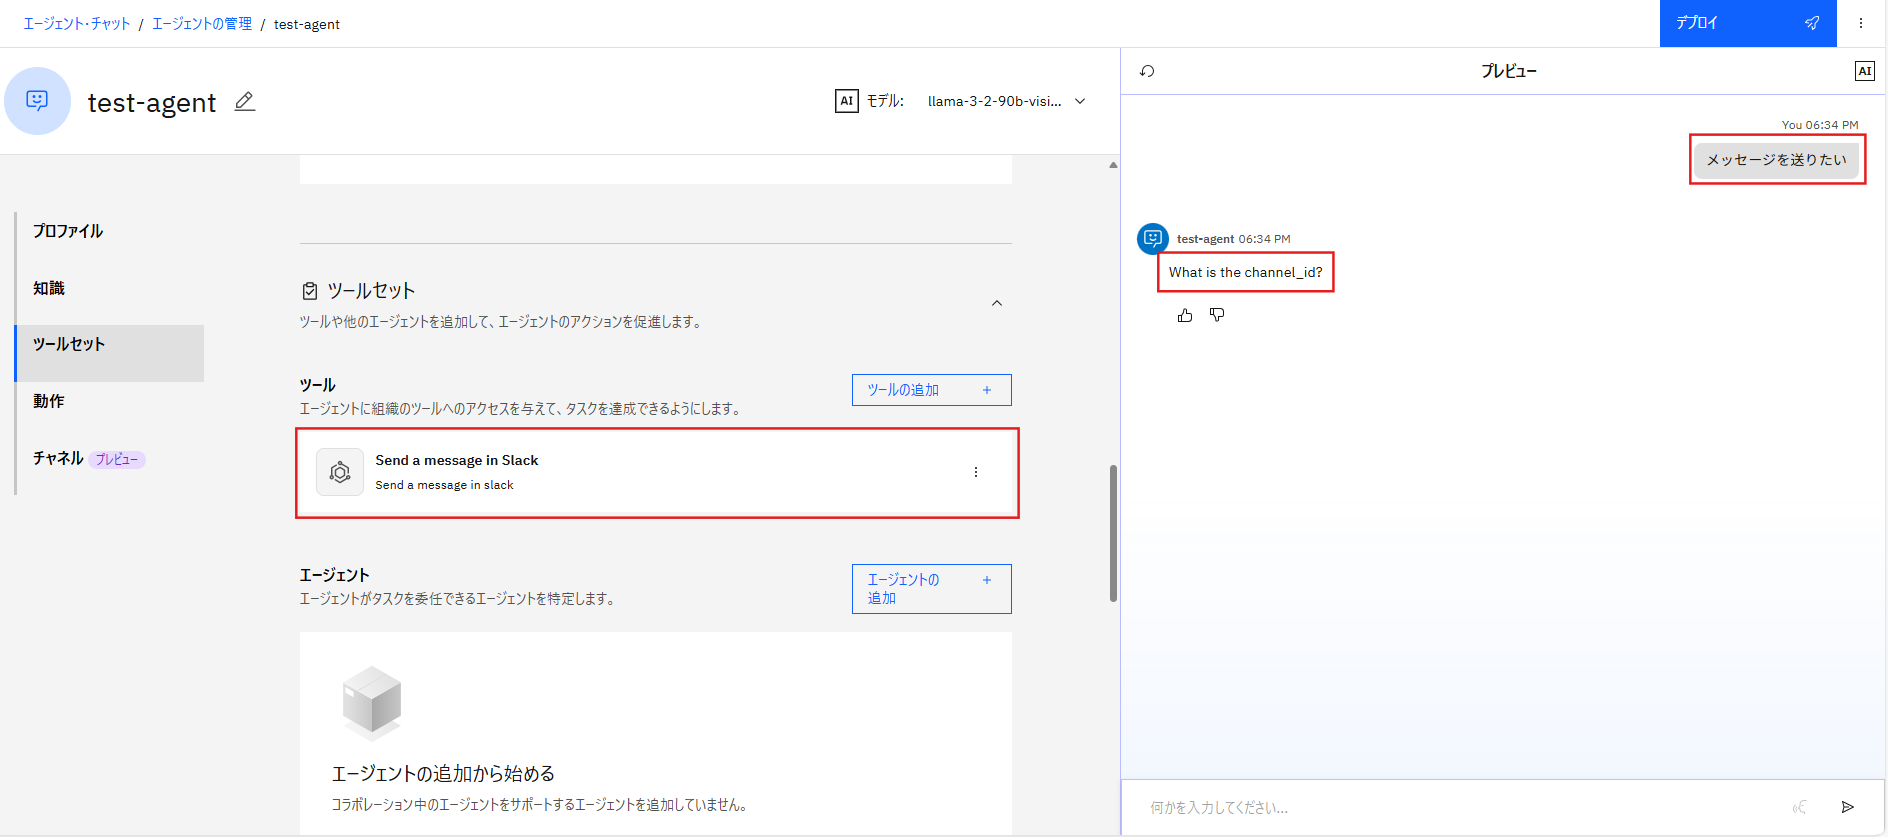Click the エージェントの追加から始める heading
Viewport: 1888px width, 837px height.
443,774
